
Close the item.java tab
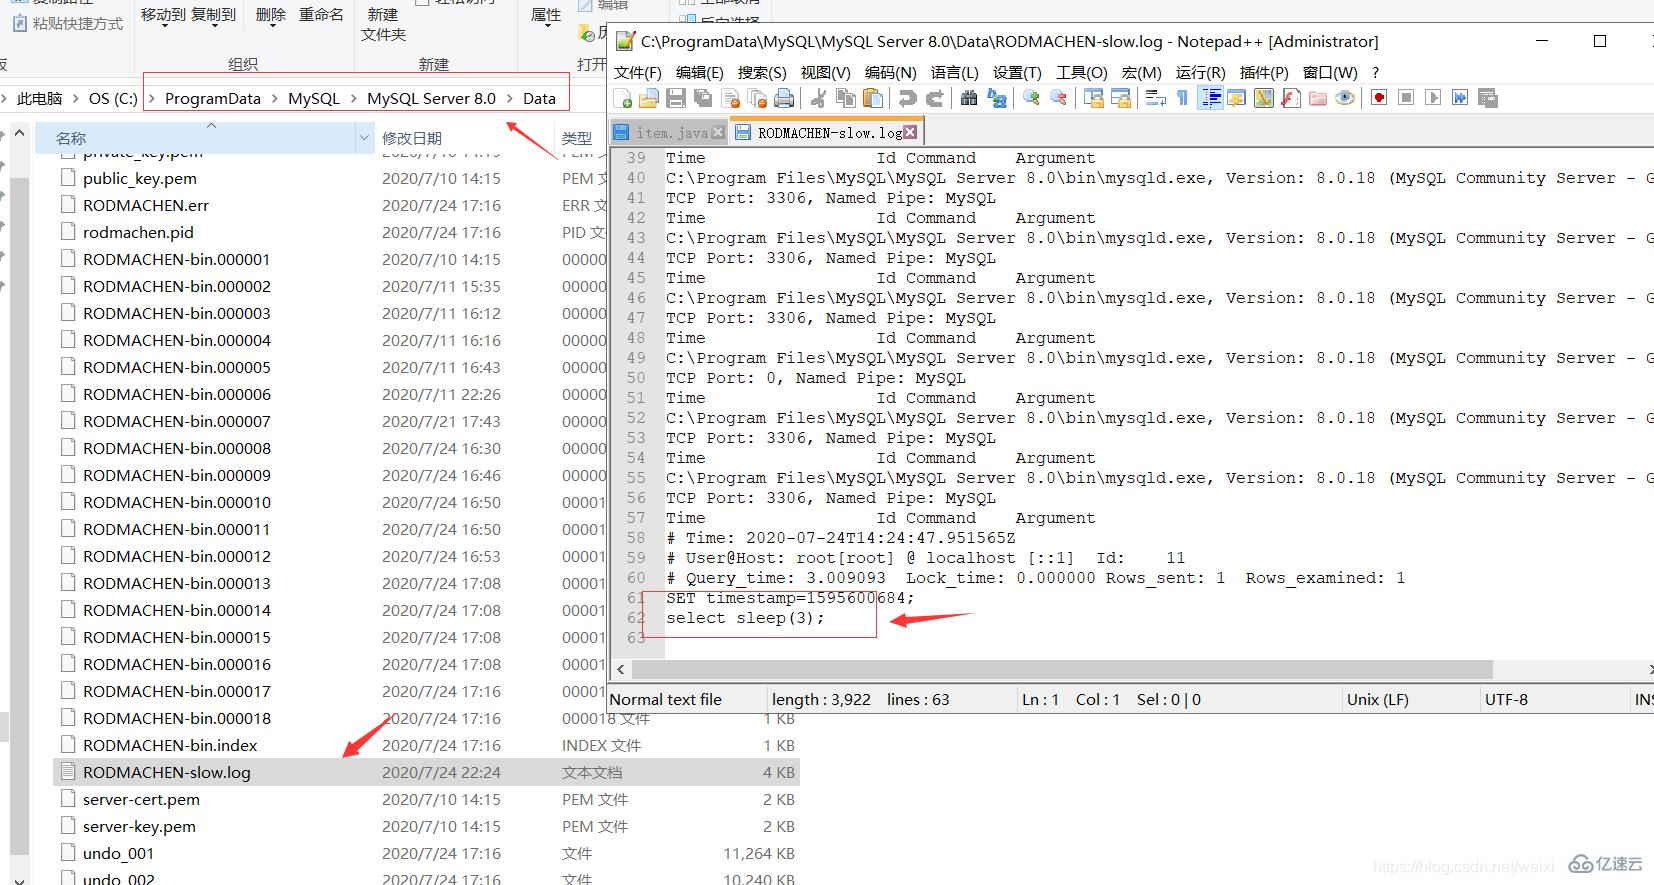point(717,132)
